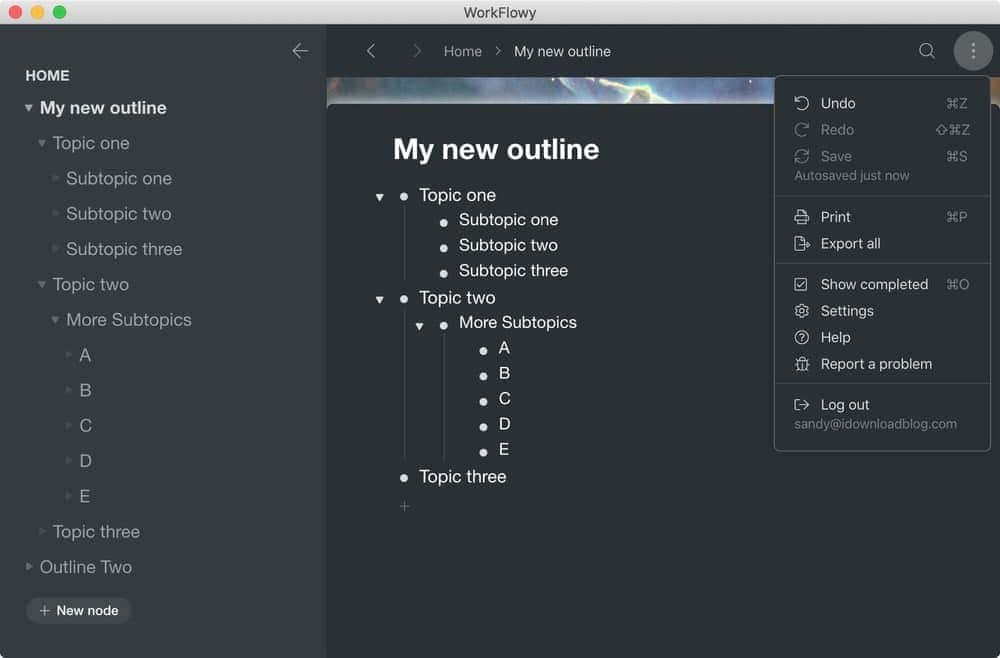Expand Outline Two in the sidebar
The height and width of the screenshot is (658, 1000).
pyautogui.click(x=29, y=567)
